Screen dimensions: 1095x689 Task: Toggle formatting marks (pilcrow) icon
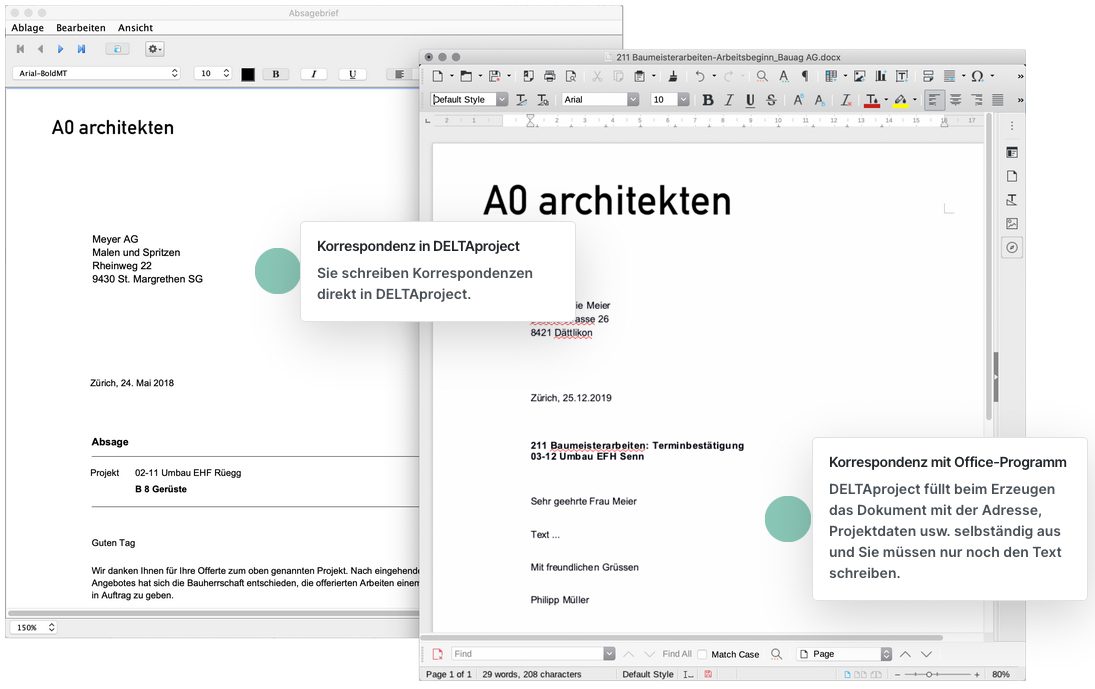pyautogui.click(x=805, y=76)
